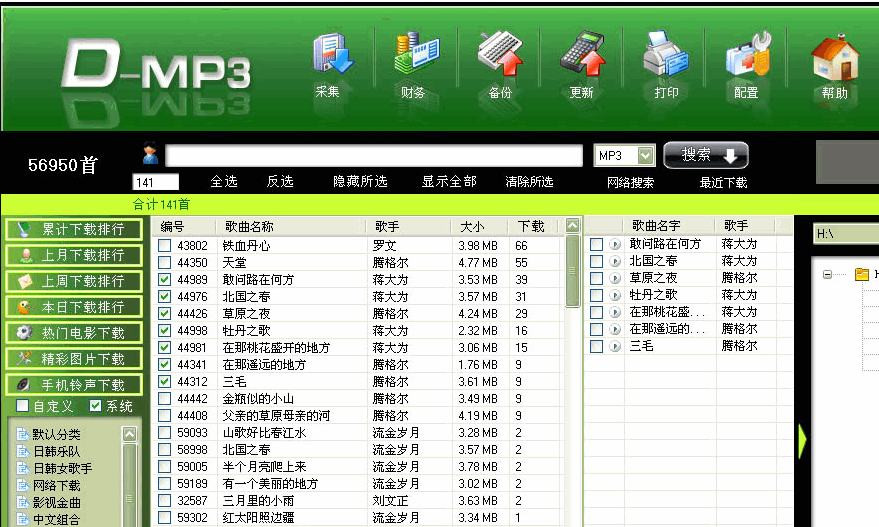This screenshot has height=527, width=879.
Task: Collapse the H:\ tree node
Action: click(827, 274)
